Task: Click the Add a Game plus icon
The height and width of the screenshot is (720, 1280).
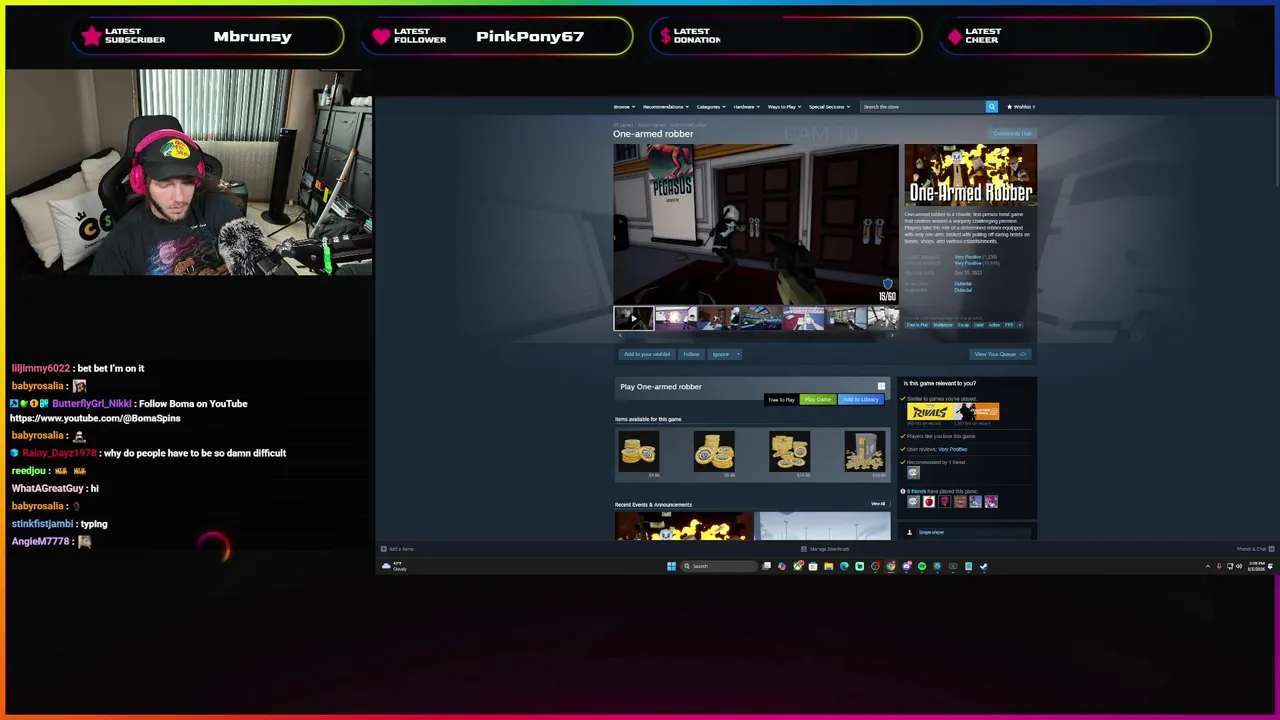Action: point(383,549)
